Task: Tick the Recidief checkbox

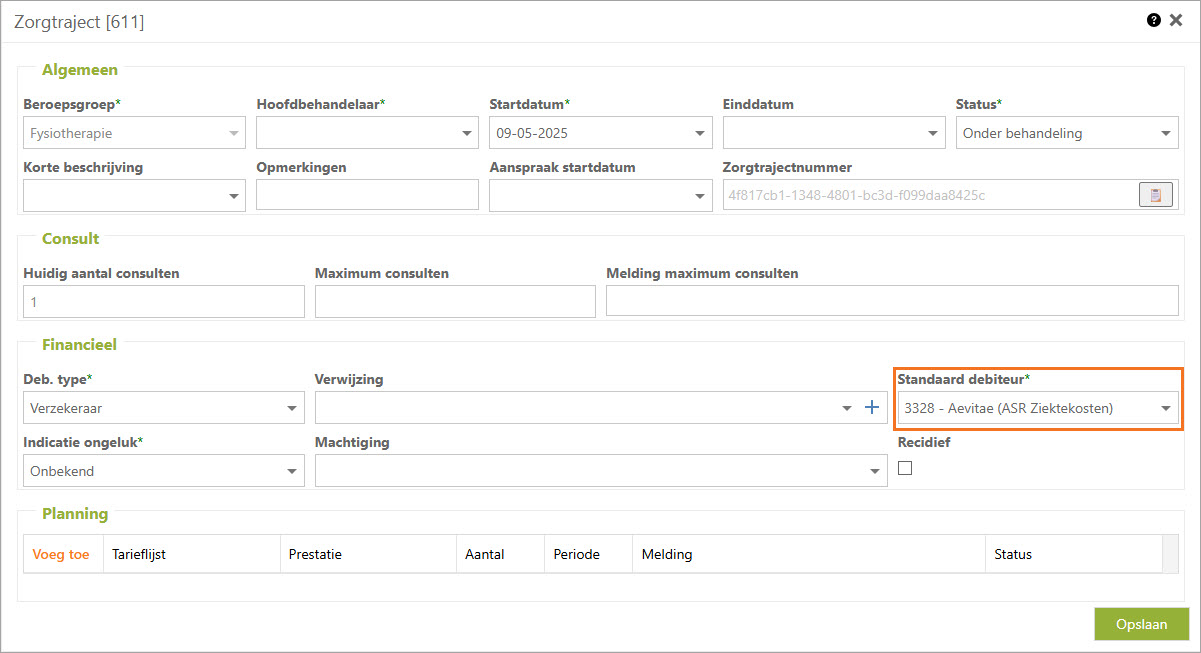Action: (905, 468)
